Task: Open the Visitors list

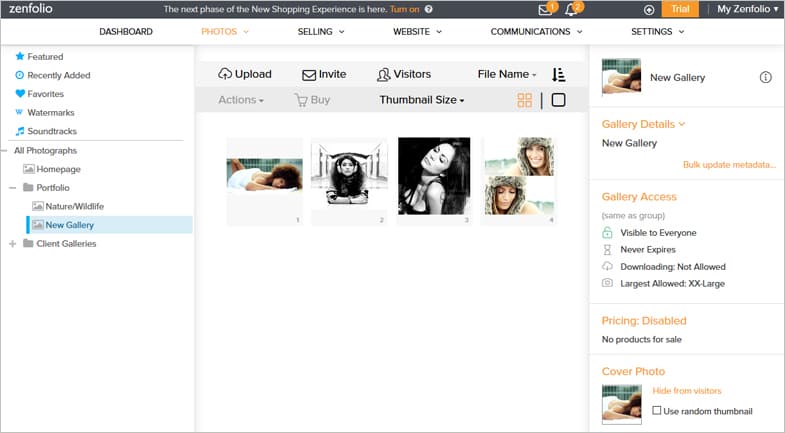Action: 404,75
